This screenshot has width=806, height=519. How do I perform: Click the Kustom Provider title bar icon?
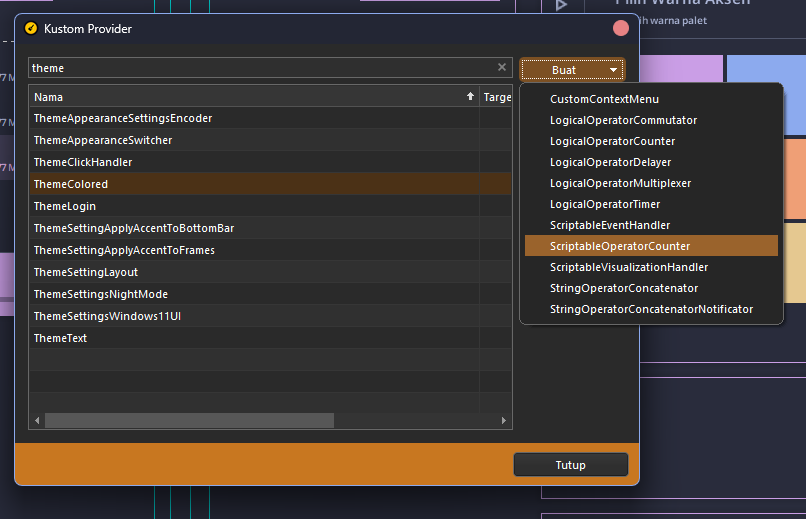point(31,29)
